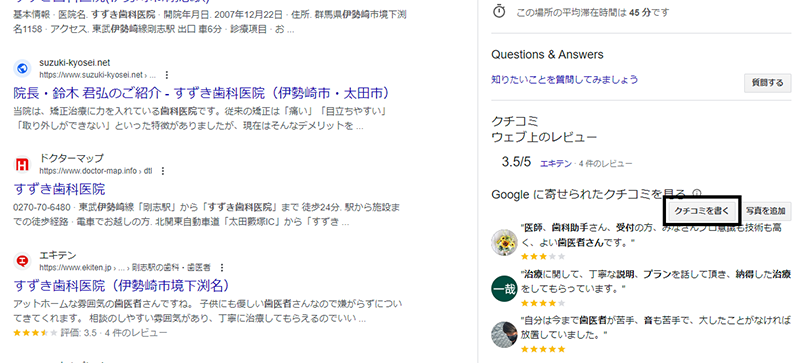Open 知りたいことを質問してみましょう link
The height and width of the screenshot is (363, 800).
565,80
